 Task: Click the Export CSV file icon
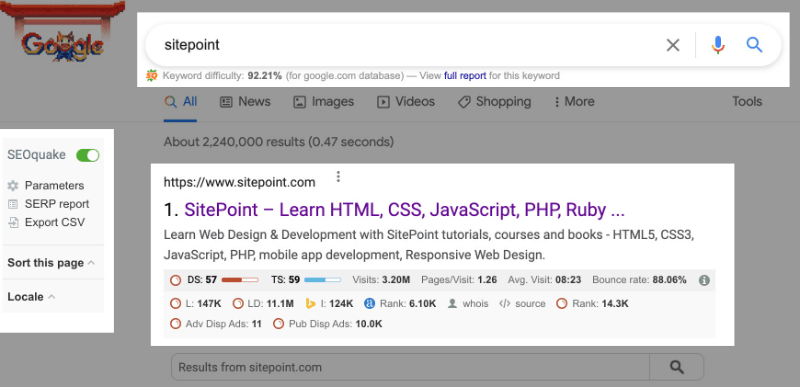pos(13,222)
